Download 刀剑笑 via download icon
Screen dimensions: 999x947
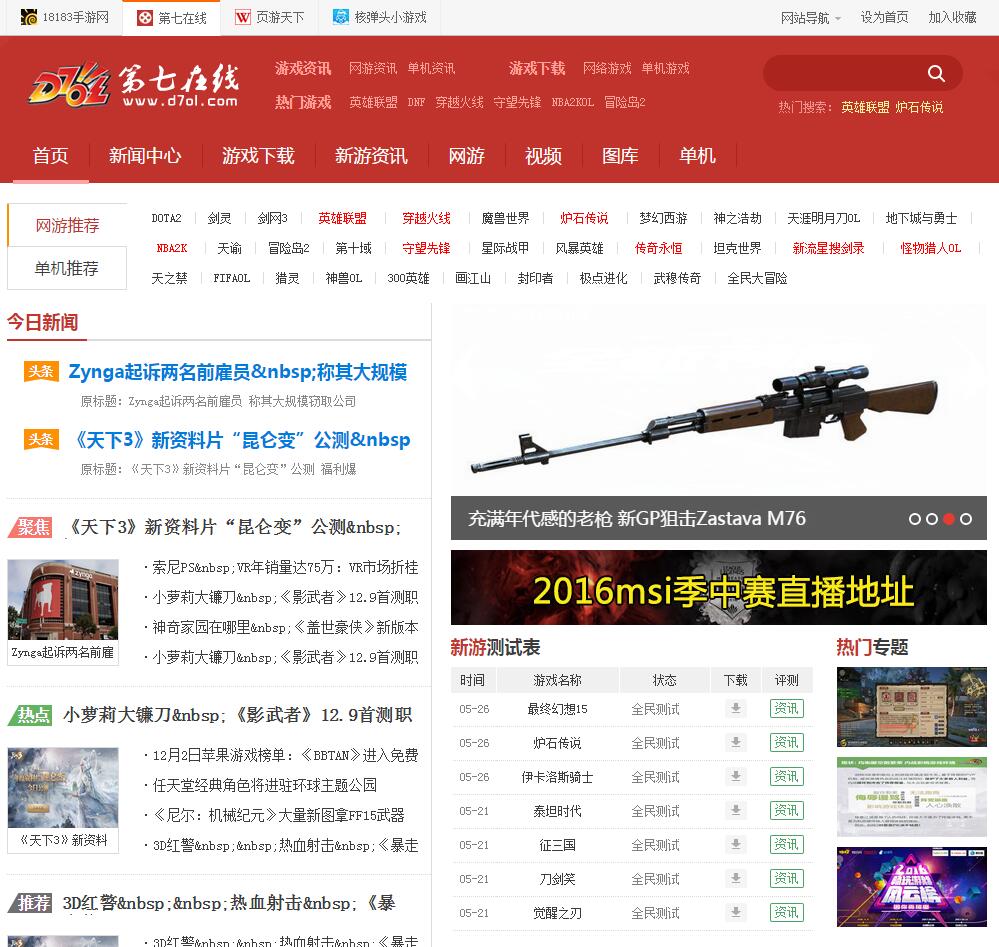click(735, 879)
